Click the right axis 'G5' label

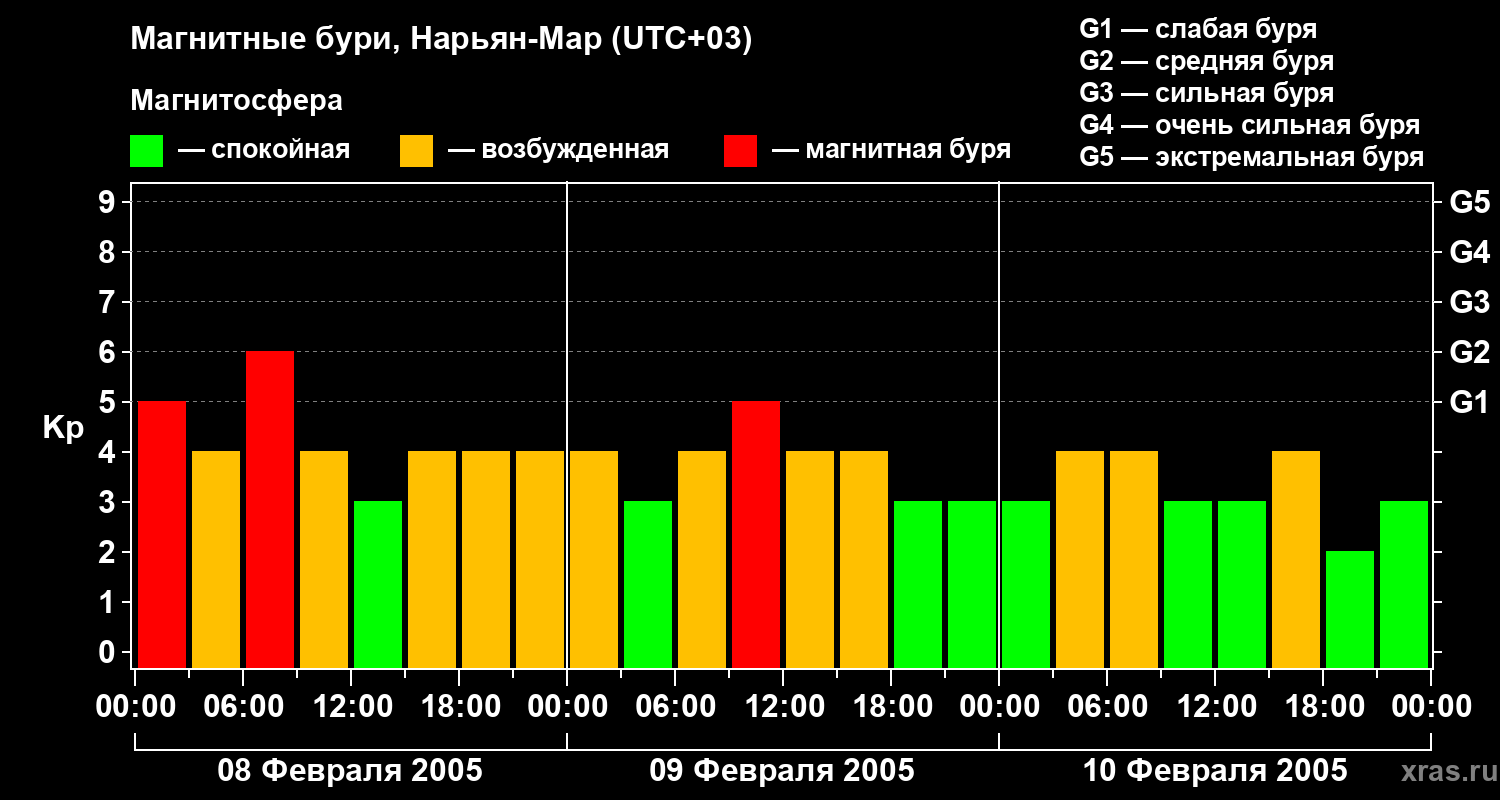(1470, 202)
